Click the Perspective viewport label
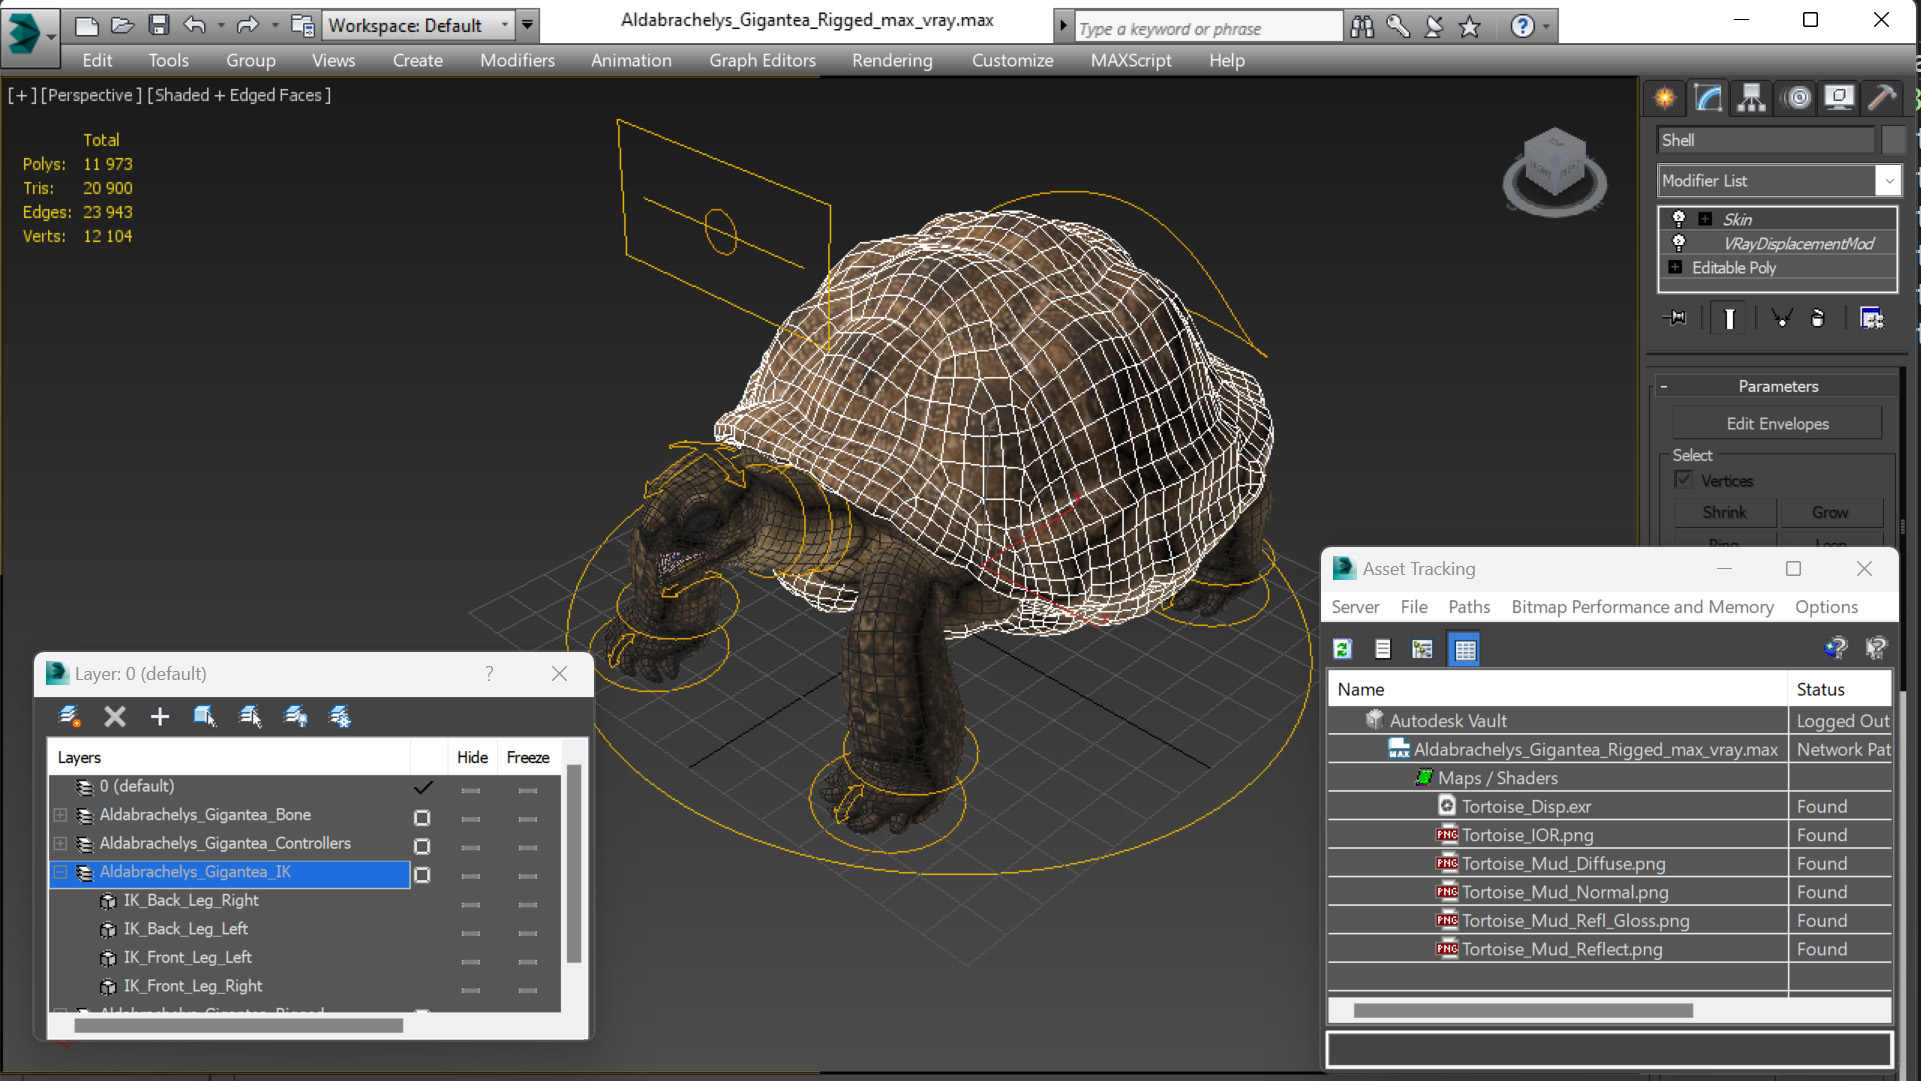Screen dimensions: 1921x1081 92,95
